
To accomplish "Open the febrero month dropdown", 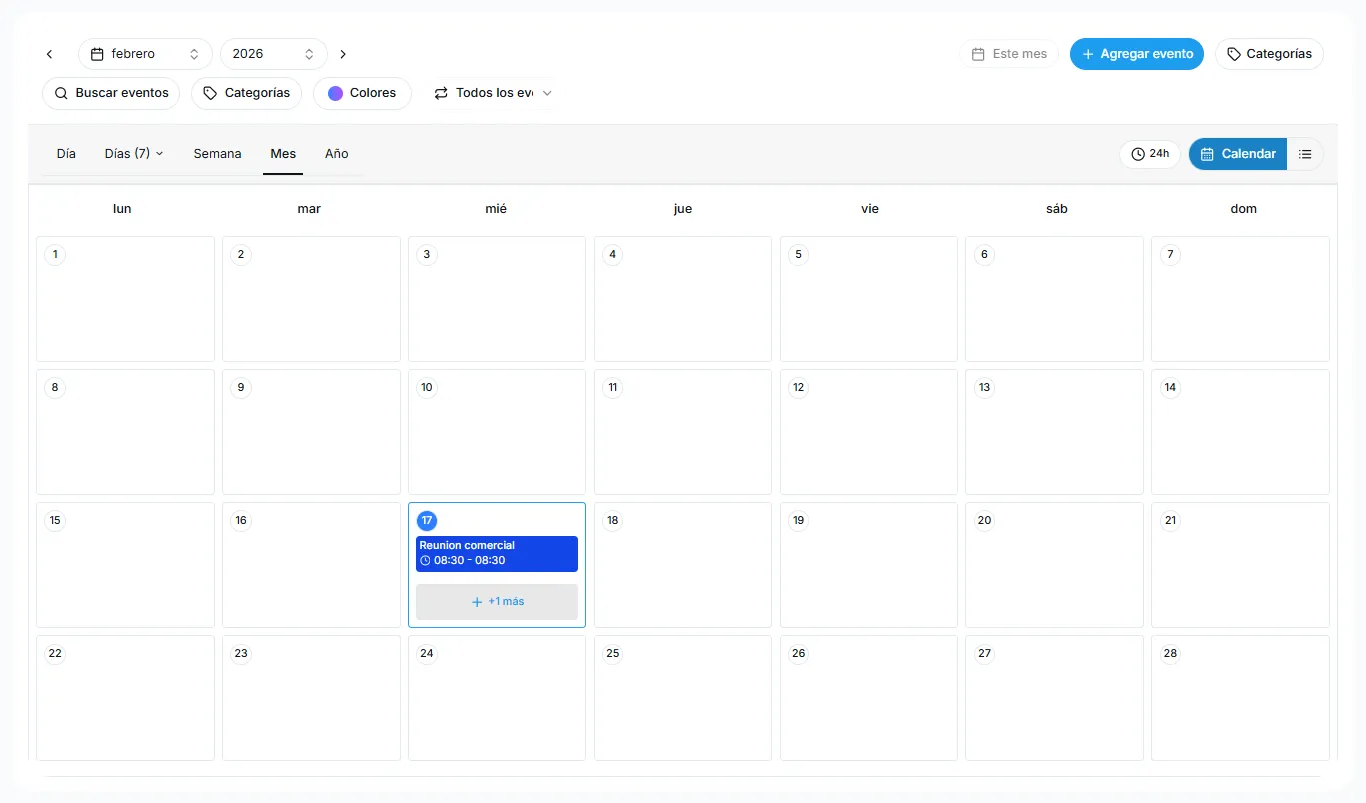I will (145, 54).
